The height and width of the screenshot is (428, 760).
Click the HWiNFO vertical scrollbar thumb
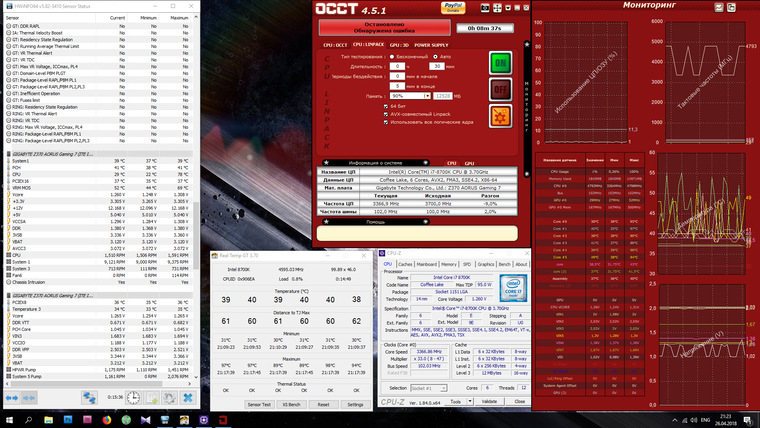coord(196,235)
